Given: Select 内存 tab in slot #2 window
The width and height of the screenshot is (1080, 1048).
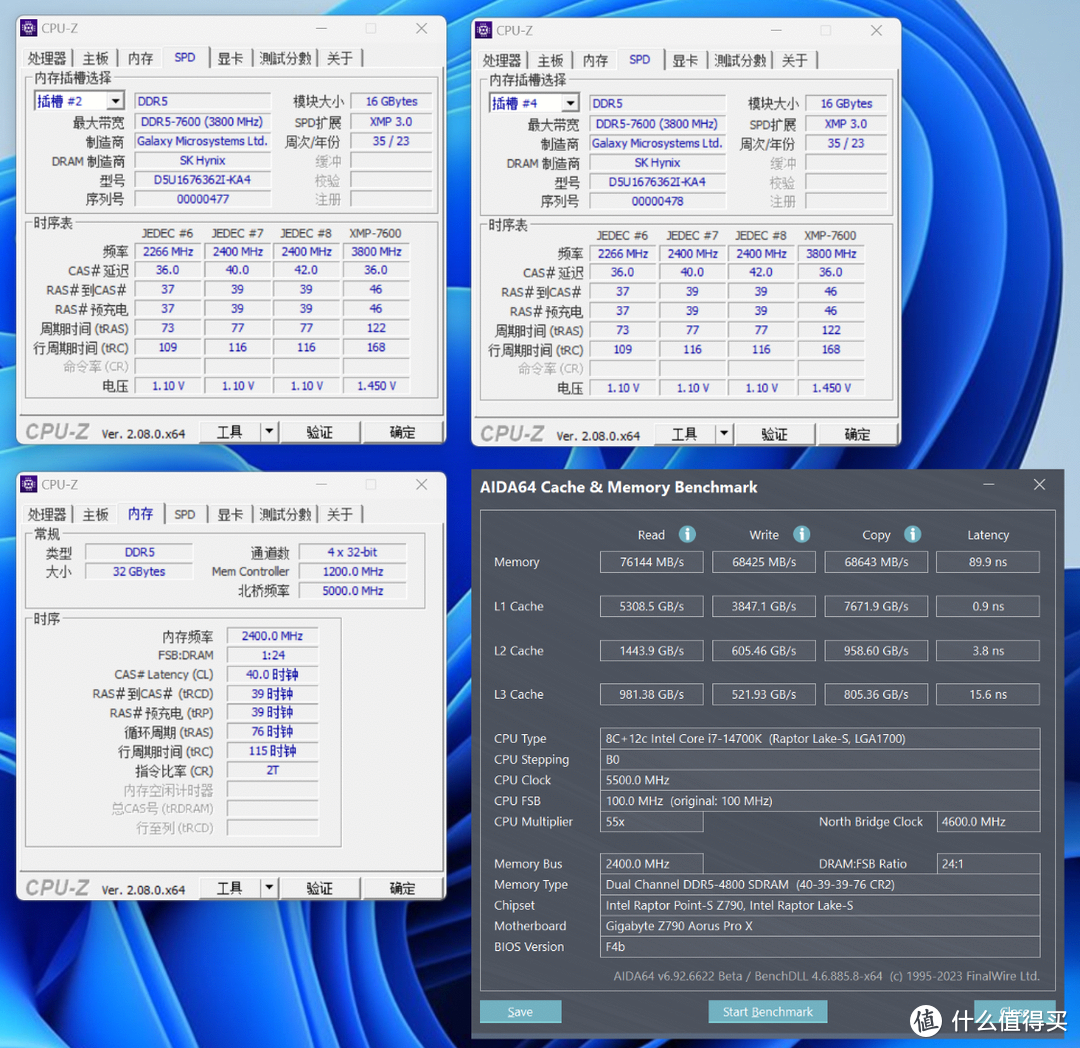Looking at the screenshot, I should tap(141, 59).
